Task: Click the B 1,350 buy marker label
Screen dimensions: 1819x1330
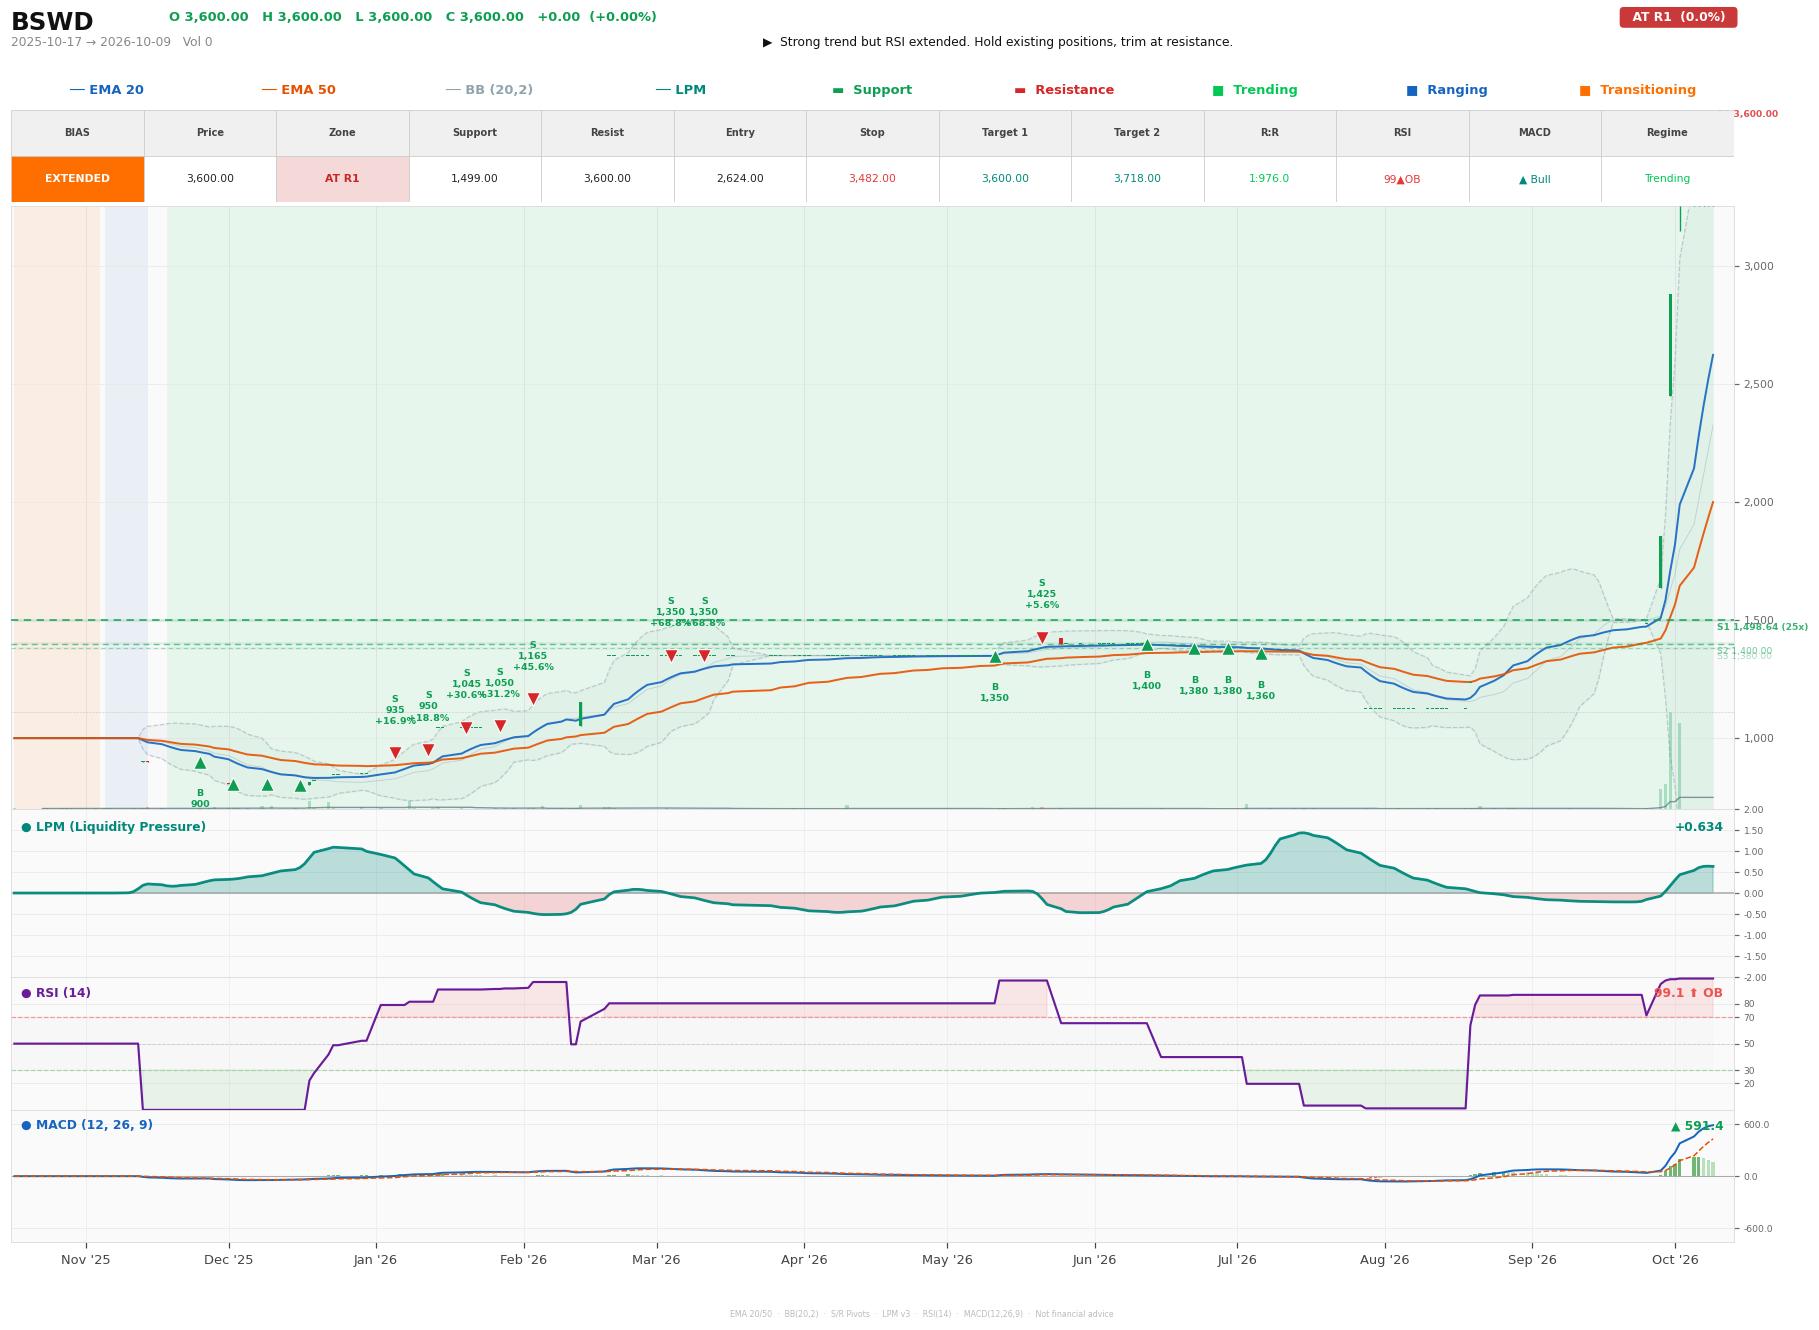Action: pos(995,693)
